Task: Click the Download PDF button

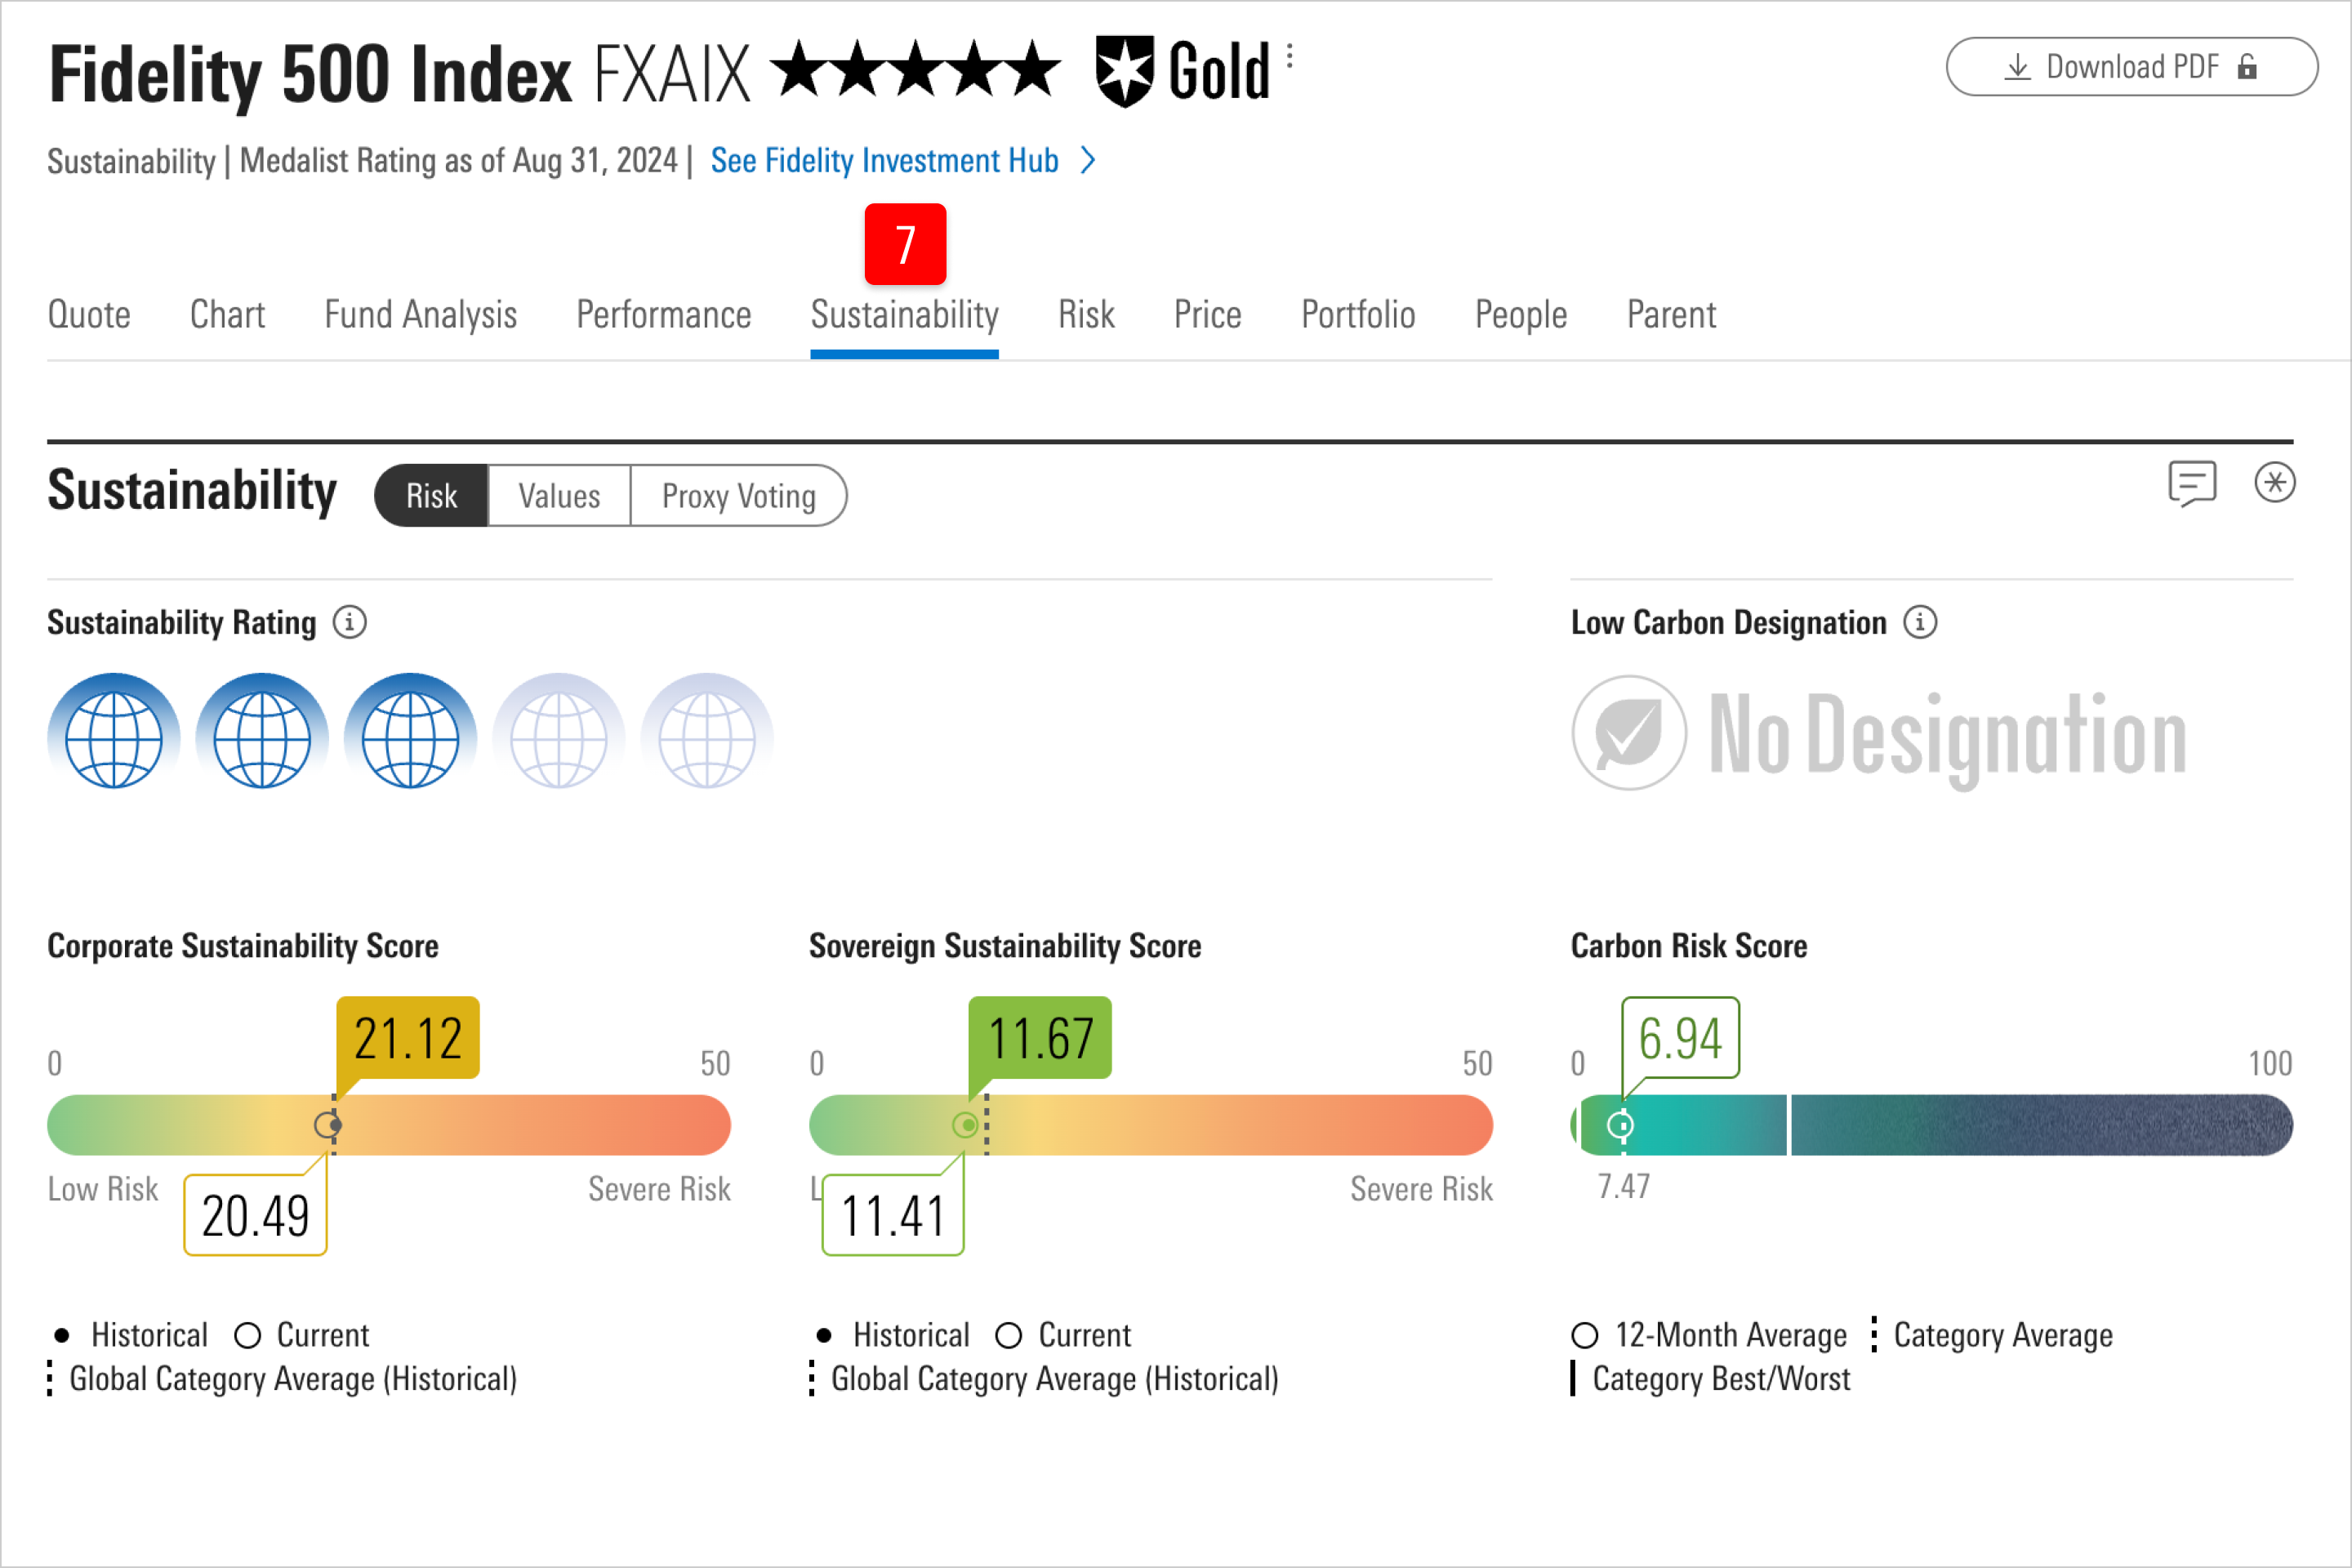Action: click(x=2131, y=67)
